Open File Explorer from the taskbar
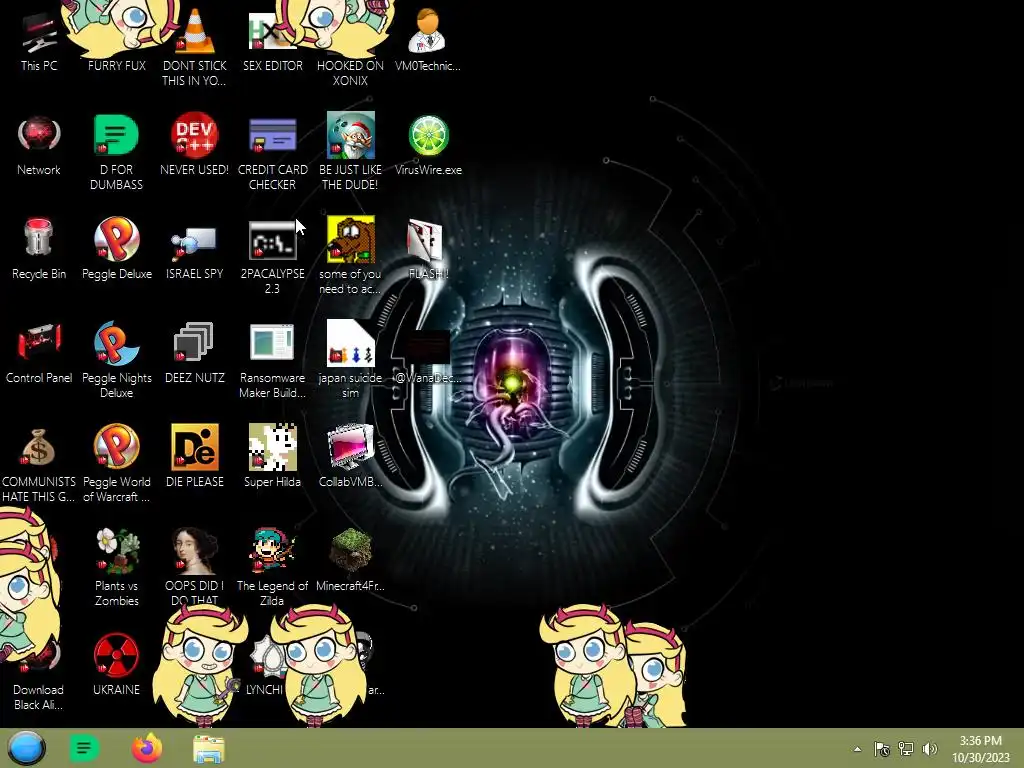 (x=209, y=748)
